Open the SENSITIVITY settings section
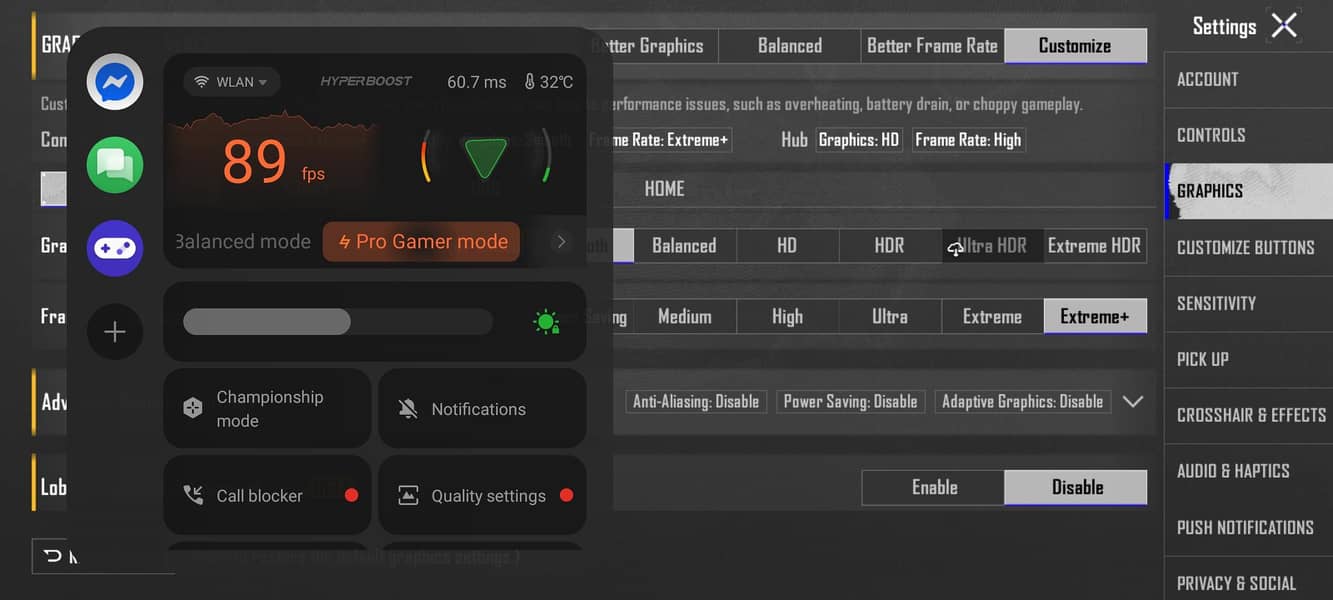Screen dimensions: 1333x600 [x=1249, y=304]
